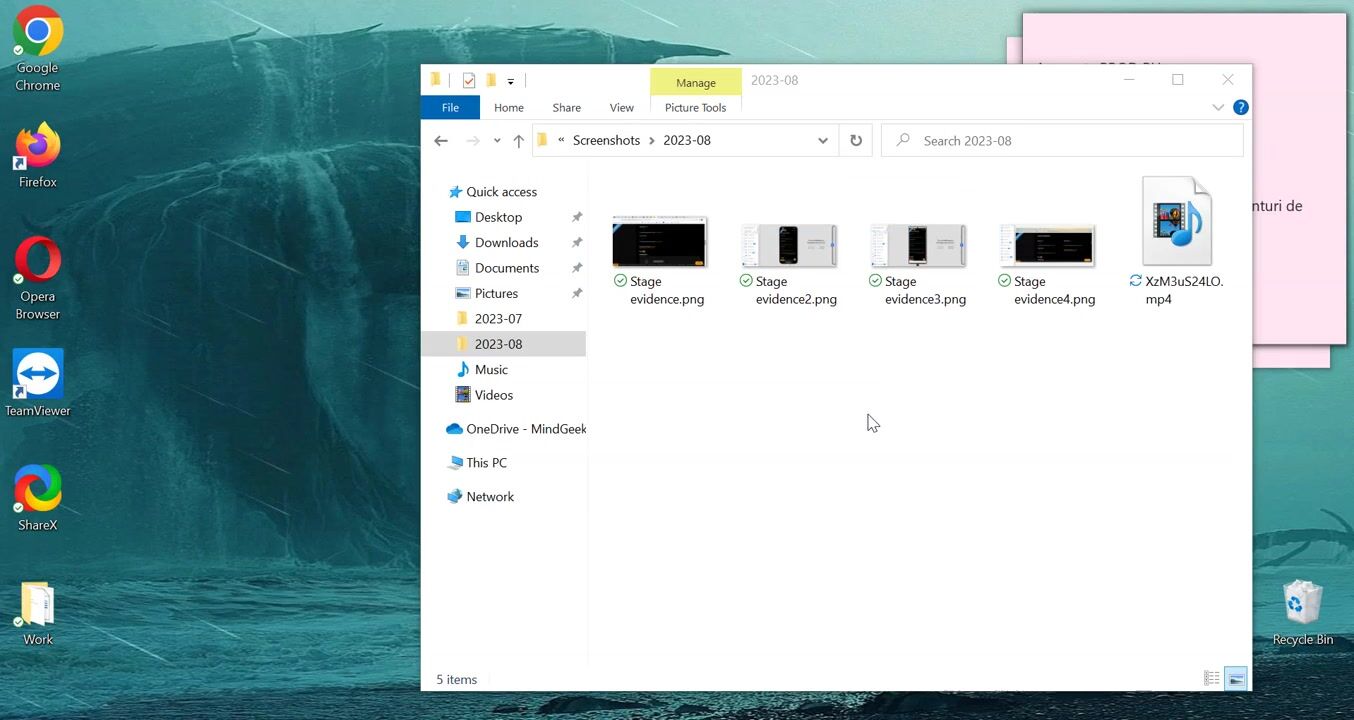This screenshot has width=1354, height=720.
Task: Open the View ribbon tab
Action: (621, 108)
